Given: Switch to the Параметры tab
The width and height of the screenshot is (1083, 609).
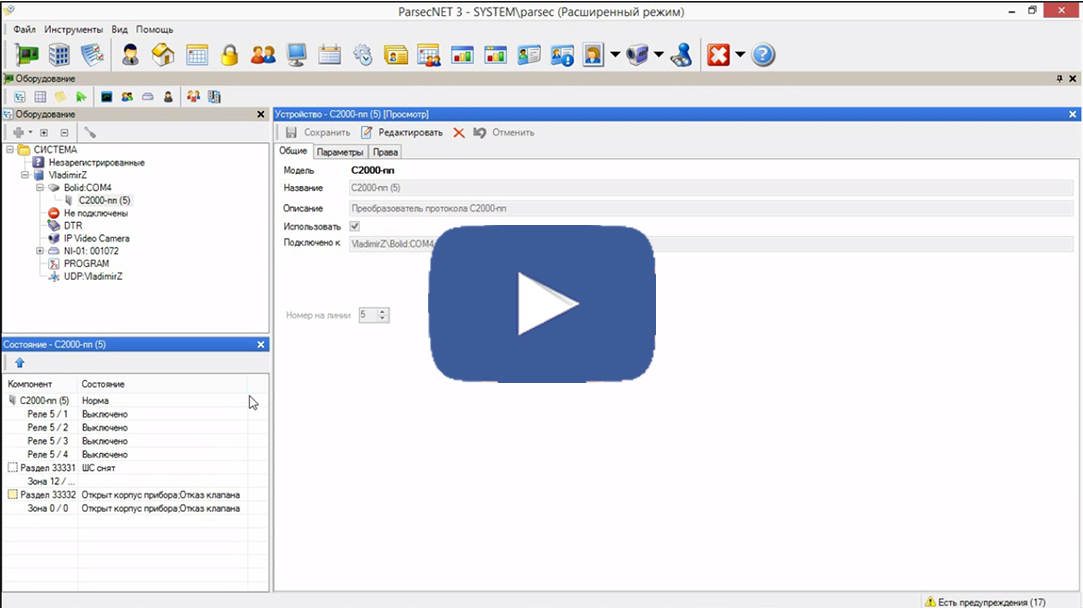Looking at the screenshot, I should (340, 152).
